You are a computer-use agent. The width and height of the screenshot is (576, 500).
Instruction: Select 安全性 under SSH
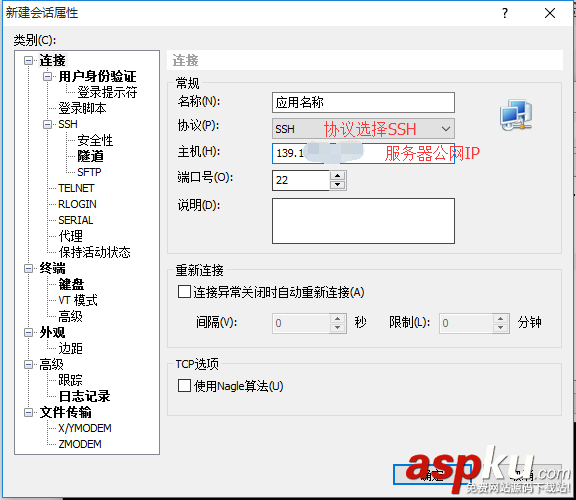(95, 140)
